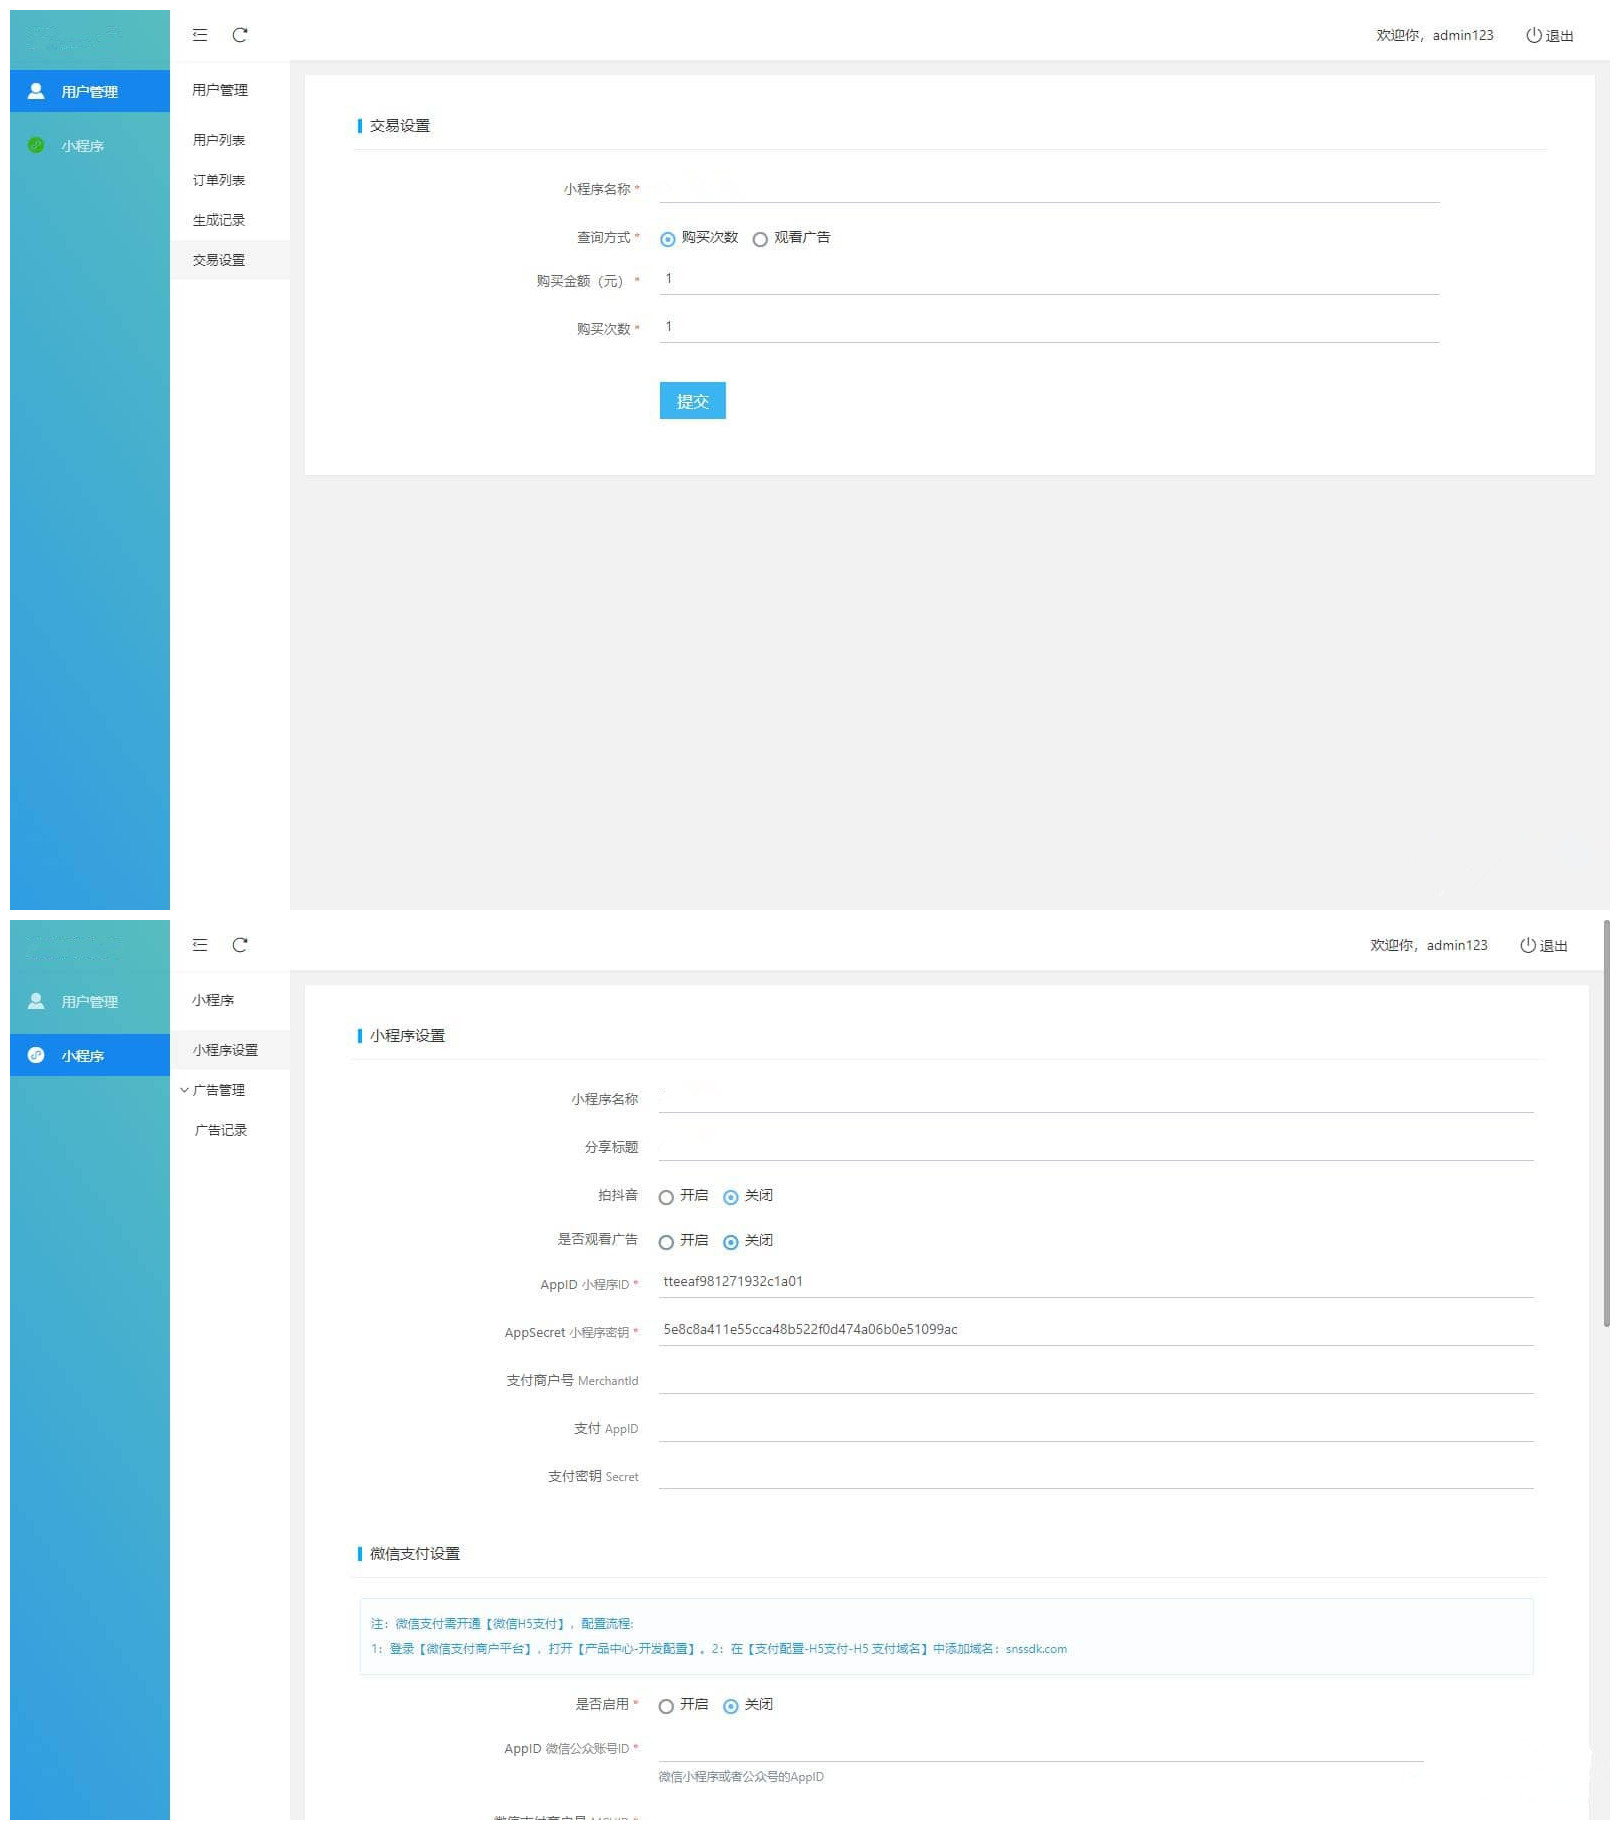Viewport: 1620px width, 1830px height.
Task: Click the 小程序名称 field in 交易设置
Action: point(1049,188)
